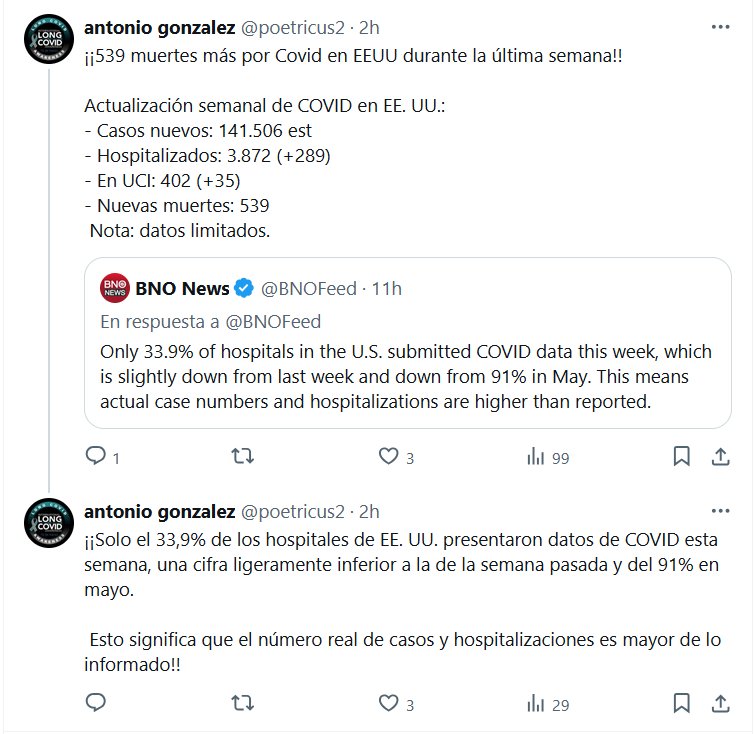Bookmark the second tweet
Viewport: 754px width, 734px height.
(x=681, y=704)
